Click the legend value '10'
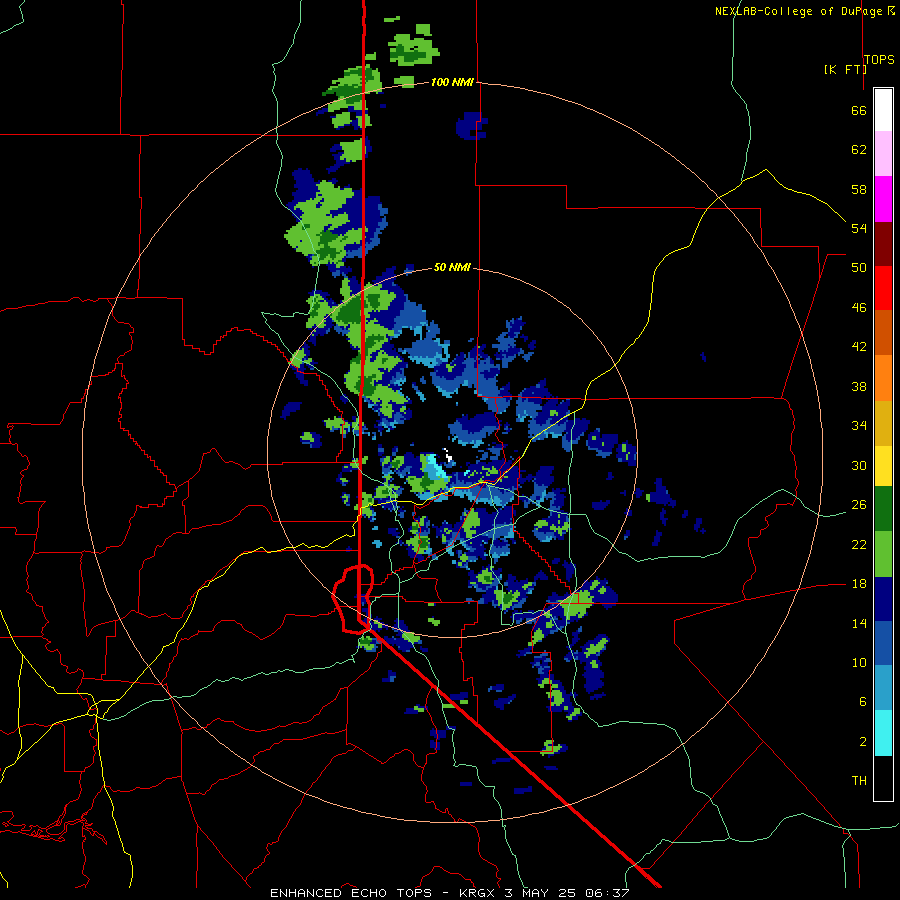 click(x=859, y=662)
